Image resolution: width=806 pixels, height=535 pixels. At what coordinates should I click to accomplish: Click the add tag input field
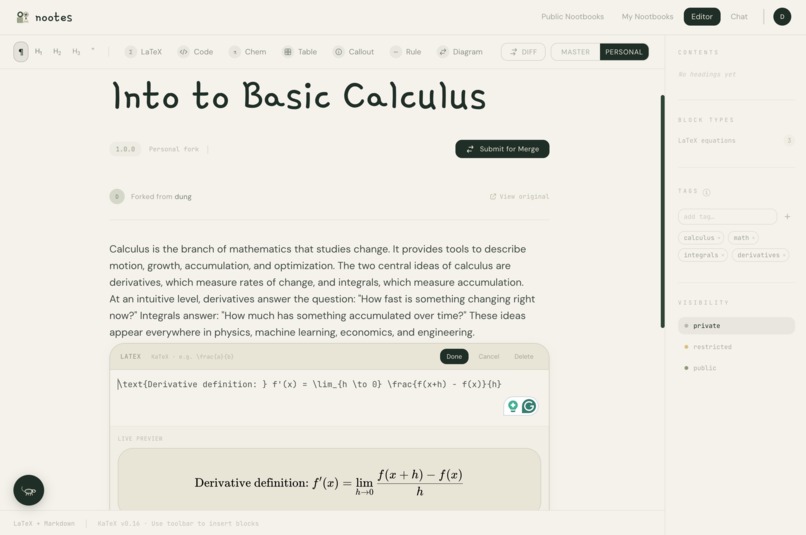click(727, 216)
